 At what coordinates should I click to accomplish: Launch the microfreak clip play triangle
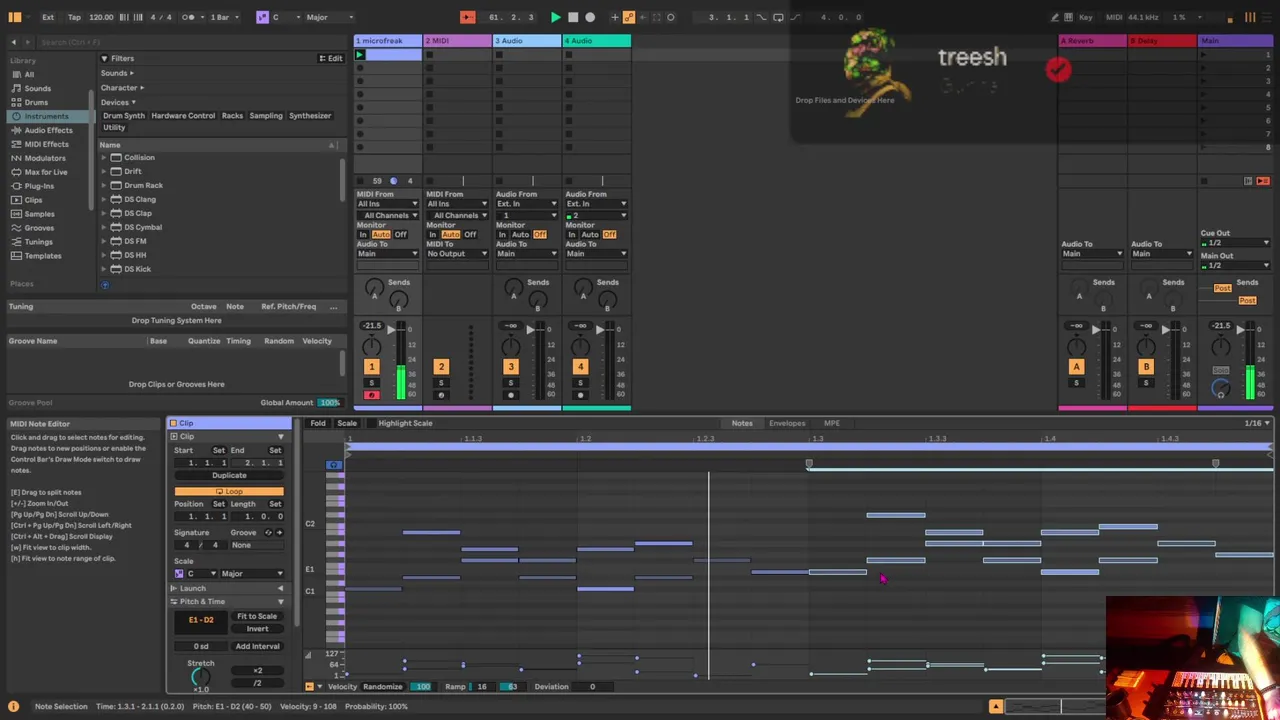pyautogui.click(x=360, y=55)
